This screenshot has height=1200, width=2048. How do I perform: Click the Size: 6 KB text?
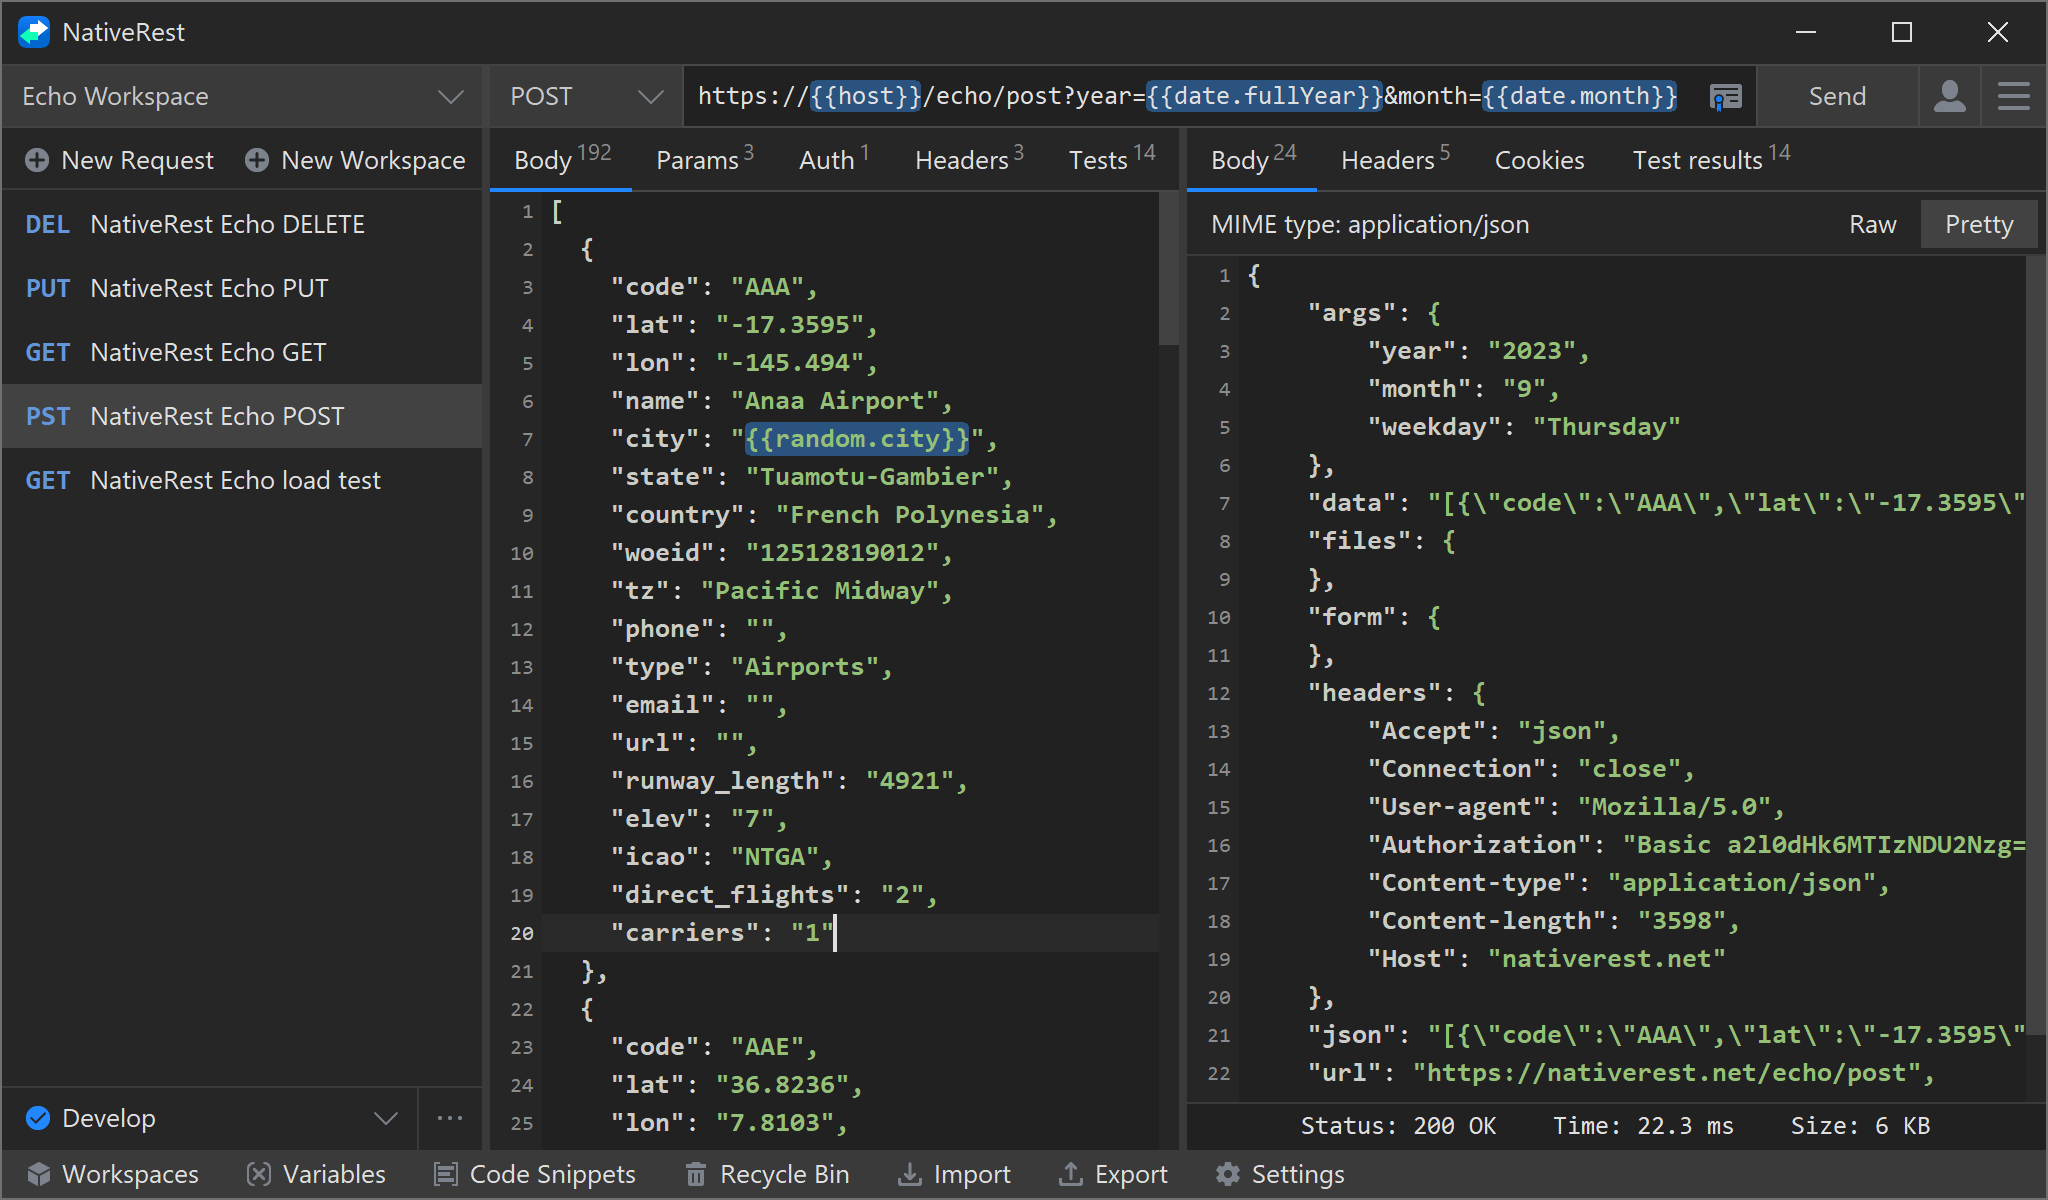coord(1860,1126)
